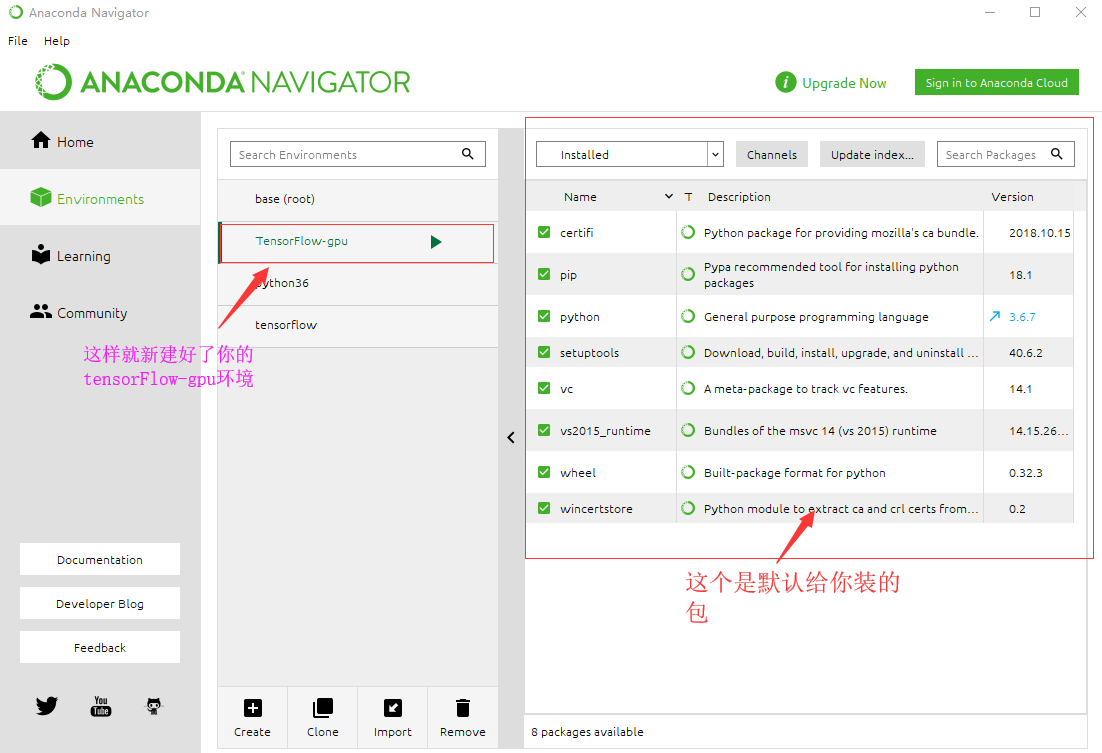
Task: Click certifi version 2018.10.15
Action: [x=1039, y=233]
